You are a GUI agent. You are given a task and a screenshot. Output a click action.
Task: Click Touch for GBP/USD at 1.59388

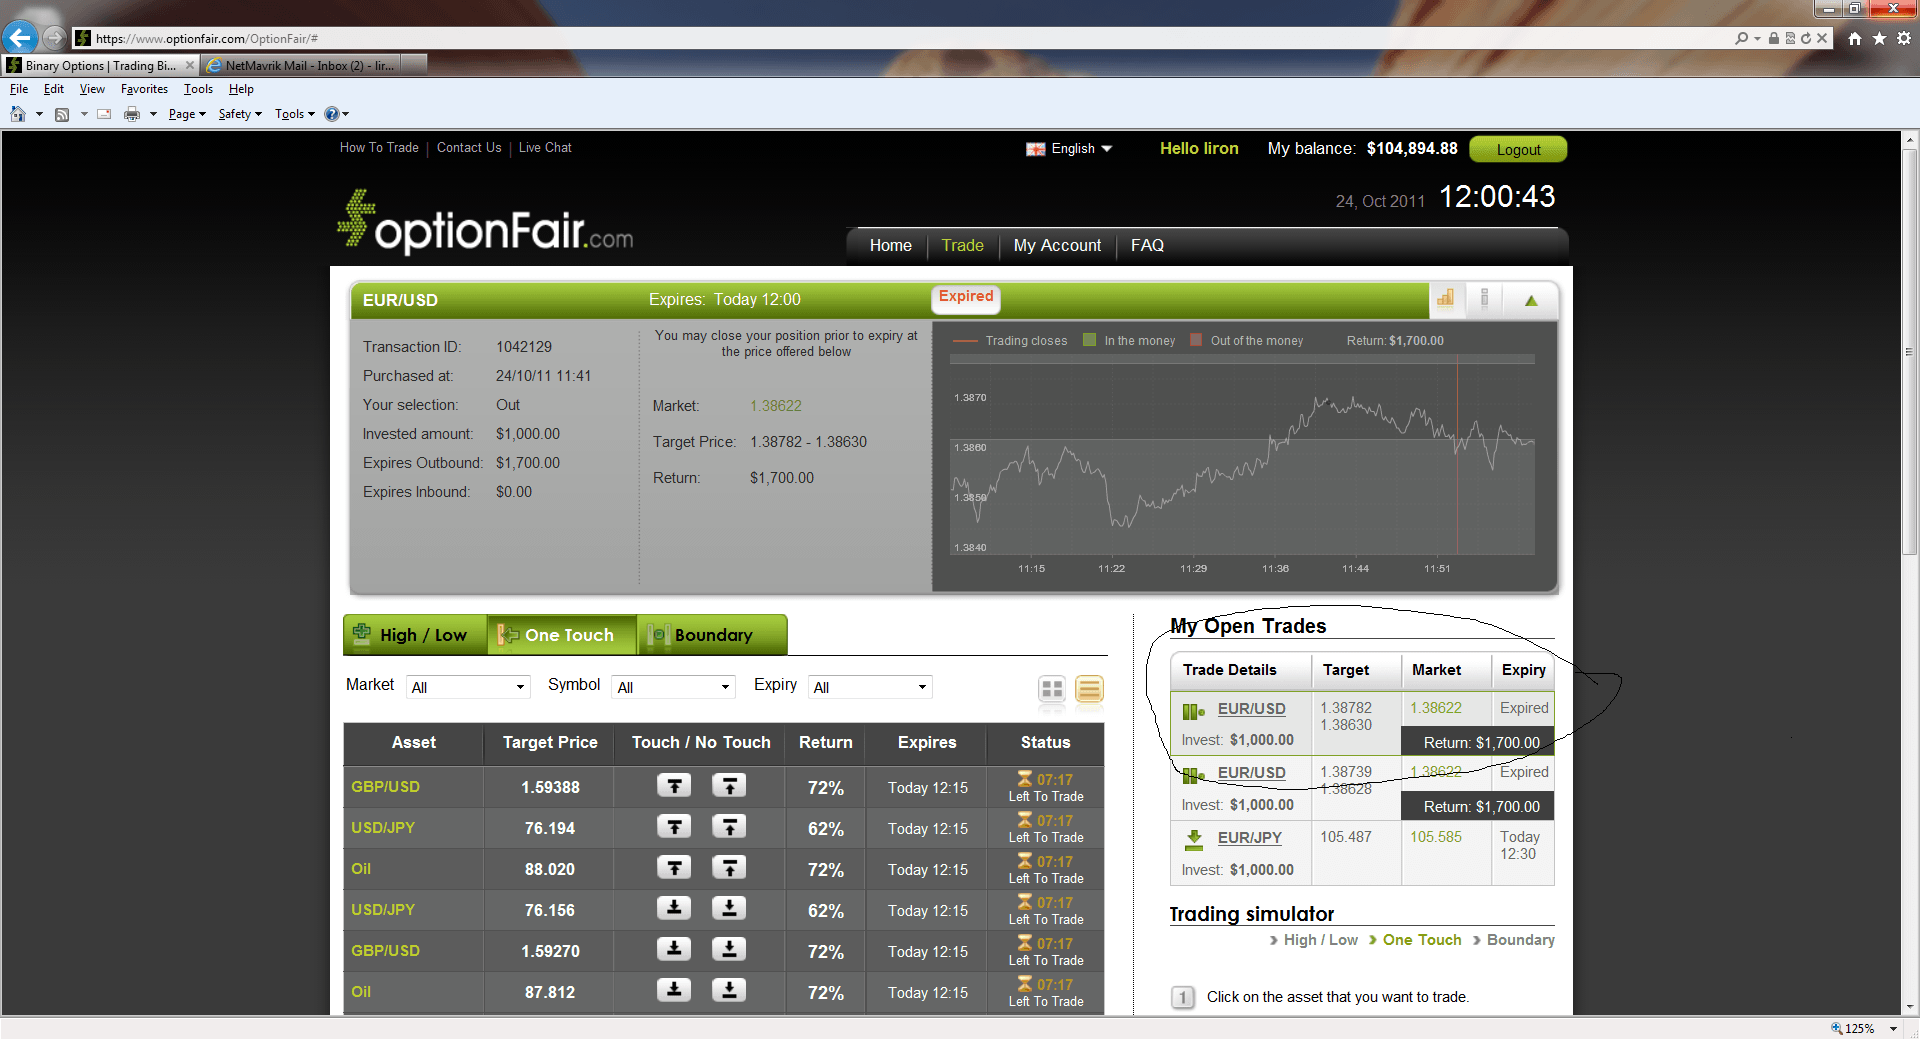pyautogui.click(x=674, y=786)
